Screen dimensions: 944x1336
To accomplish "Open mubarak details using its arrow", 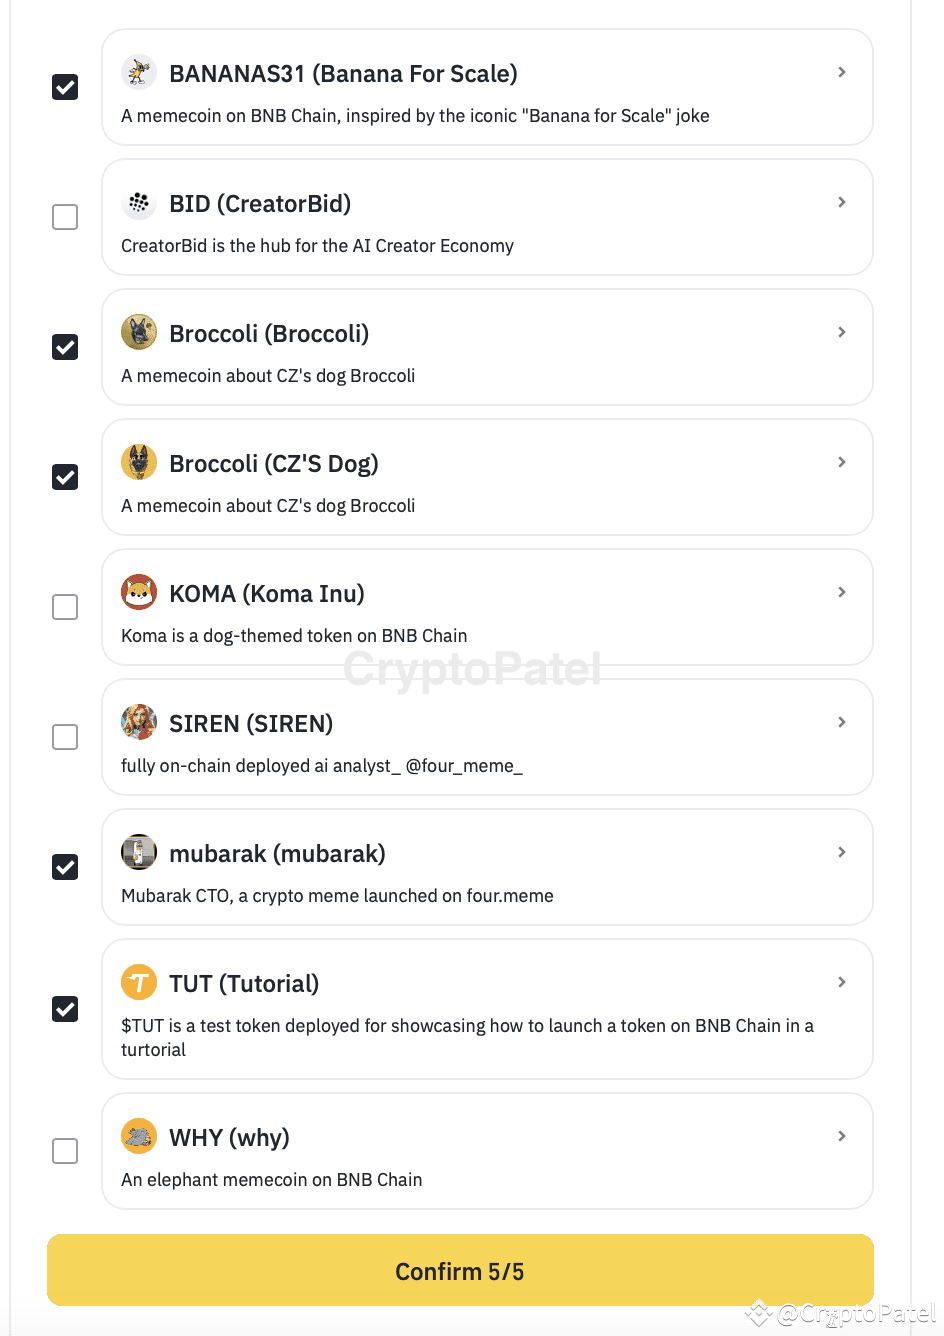I will (841, 852).
